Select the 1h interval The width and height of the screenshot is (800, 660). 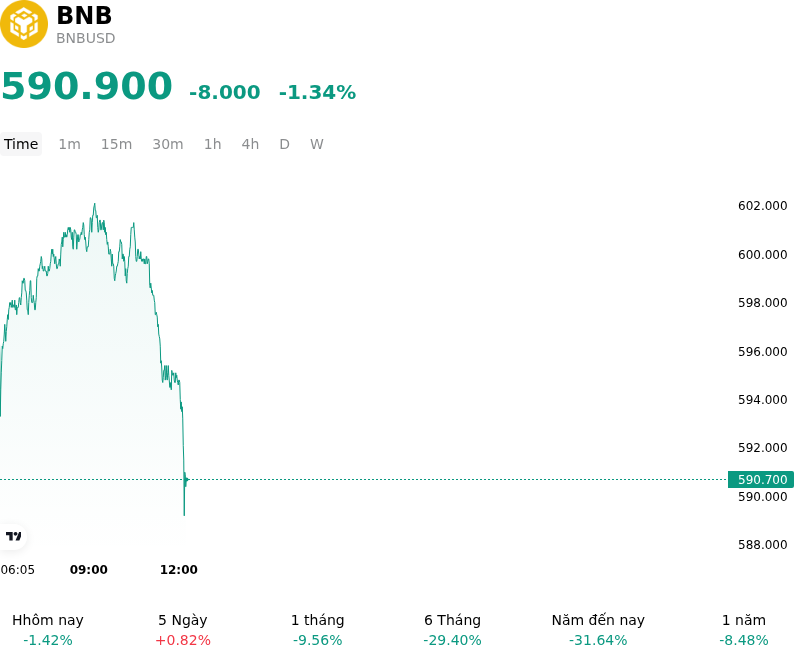[213, 144]
